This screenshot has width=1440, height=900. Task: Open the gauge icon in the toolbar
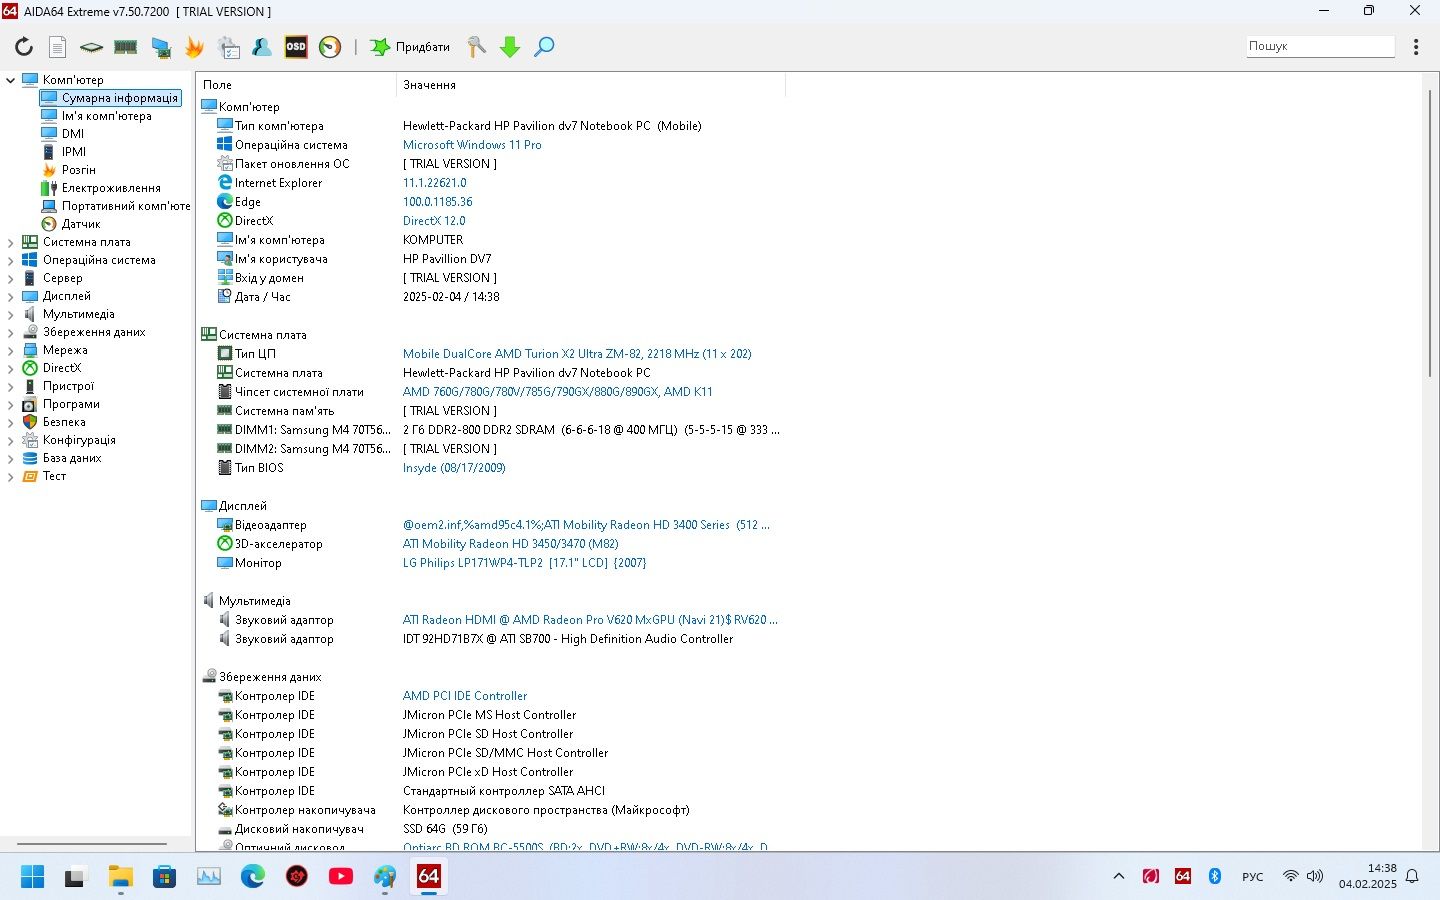tap(330, 47)
